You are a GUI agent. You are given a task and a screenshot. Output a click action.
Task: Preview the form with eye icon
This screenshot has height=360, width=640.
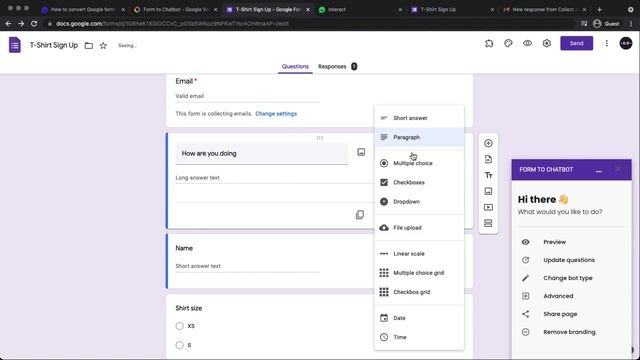point(527,43)
